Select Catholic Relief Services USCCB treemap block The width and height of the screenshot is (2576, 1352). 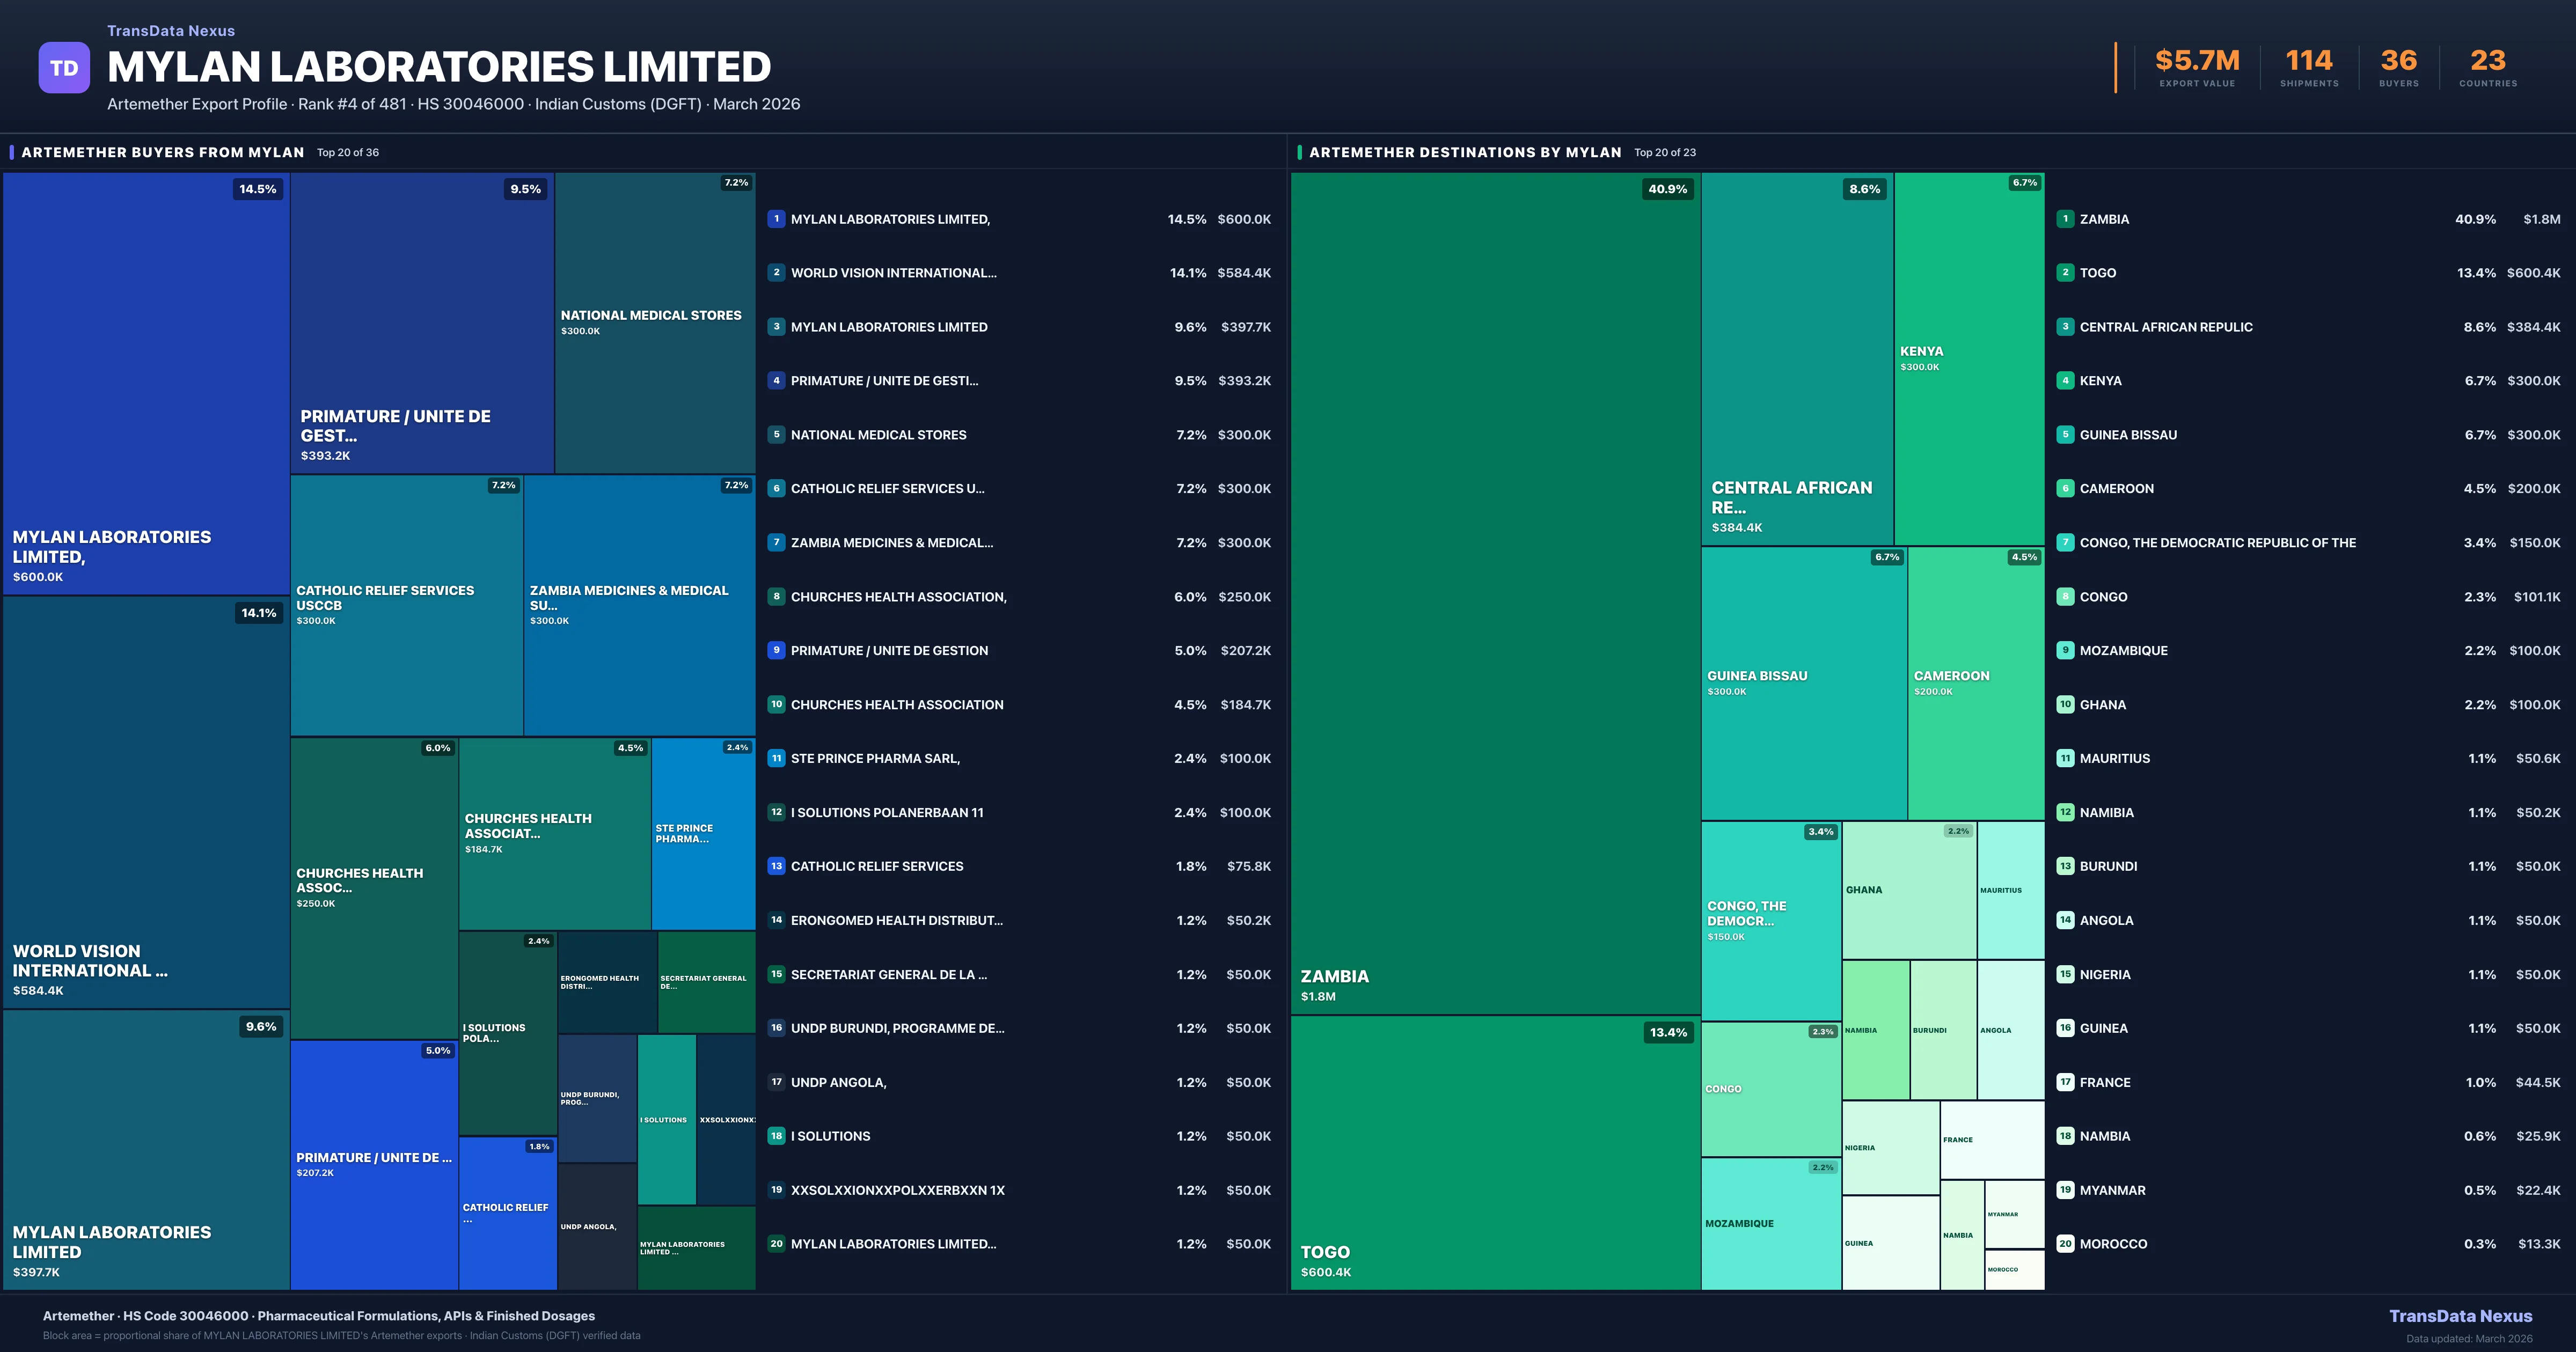click(x=406, y=605)
